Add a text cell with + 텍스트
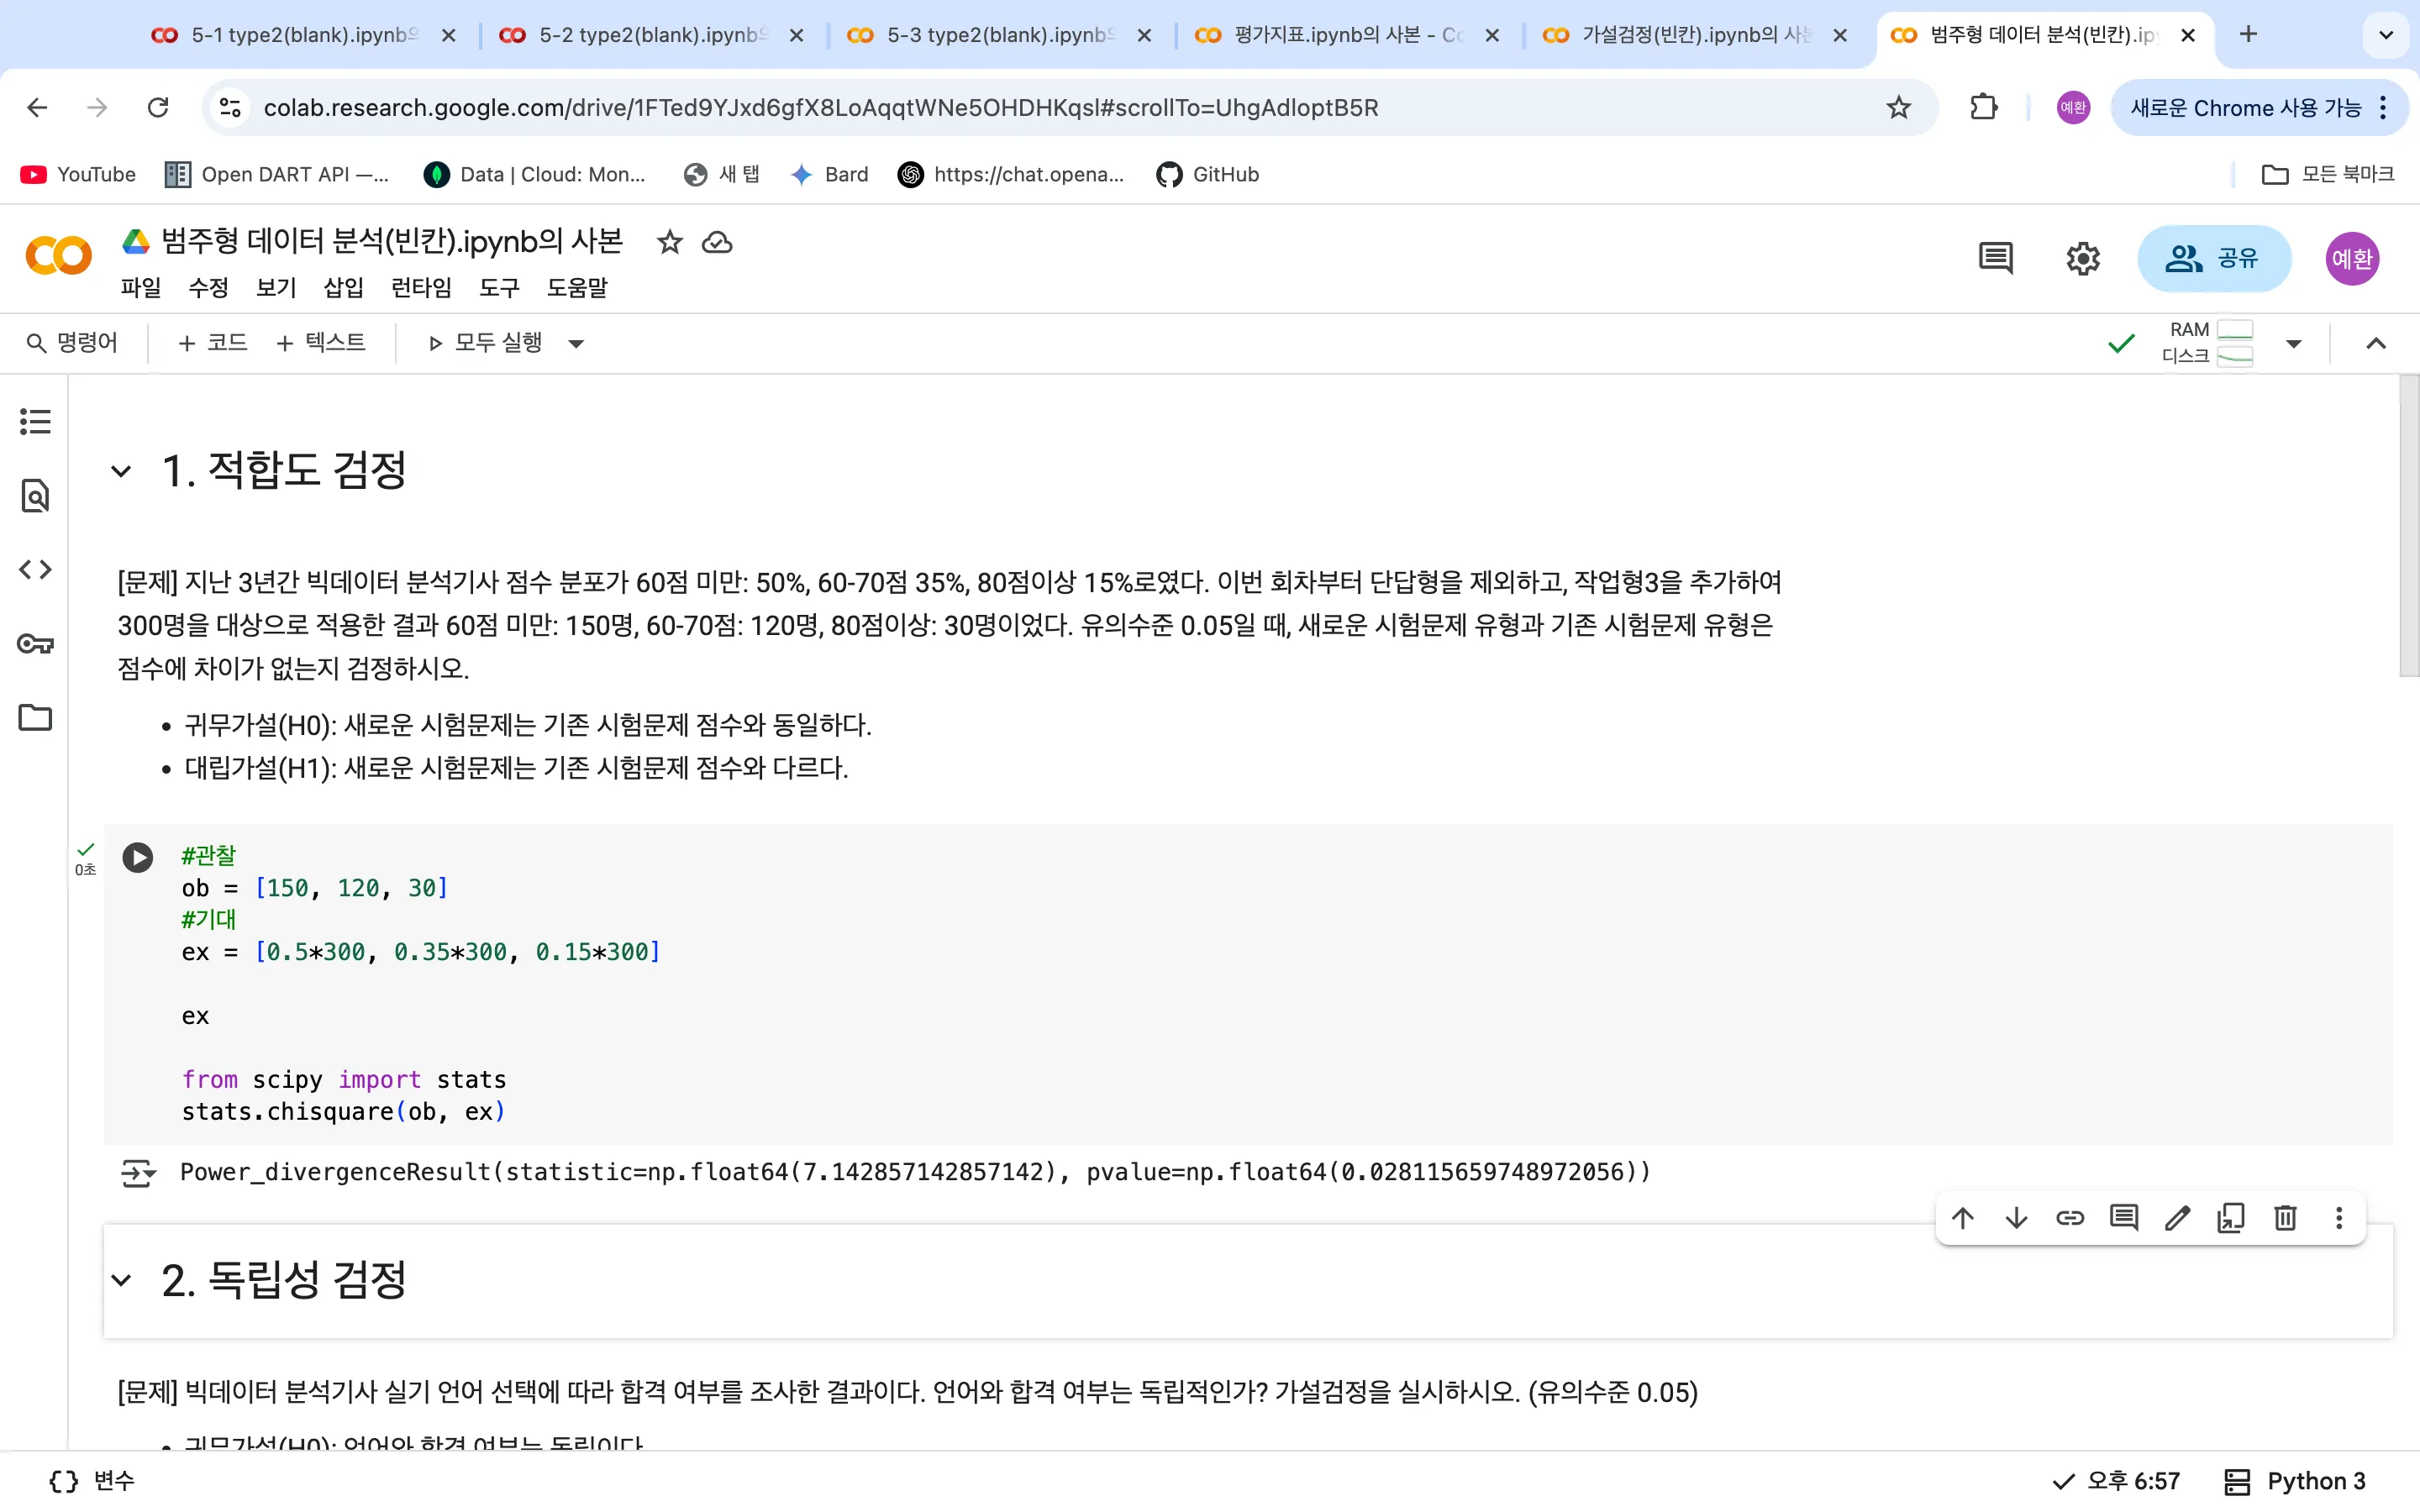The image size is (2420, 1512). pos(320,343)
